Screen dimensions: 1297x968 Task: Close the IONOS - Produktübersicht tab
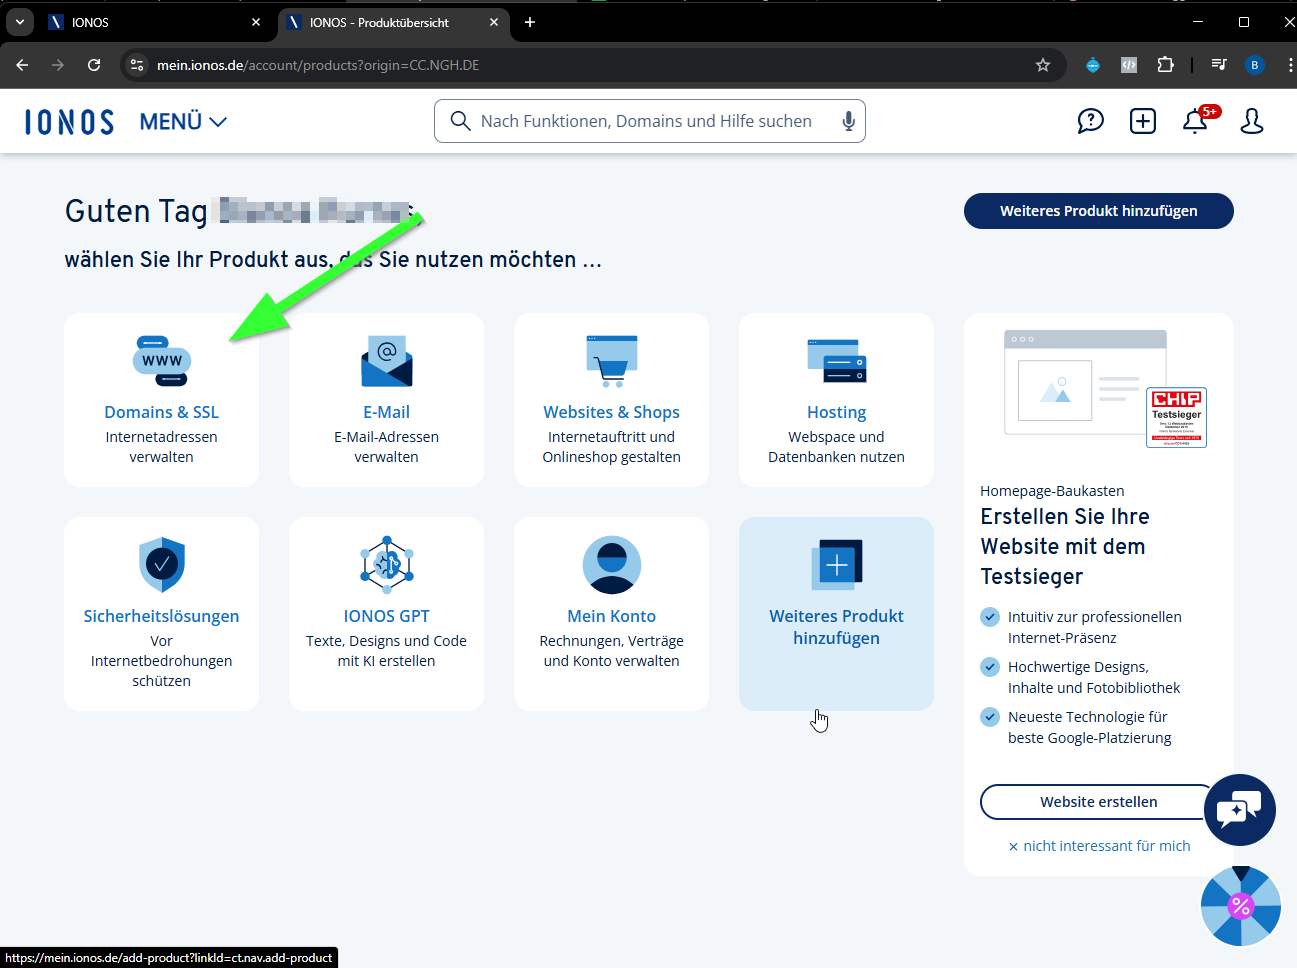click(494, 22)
